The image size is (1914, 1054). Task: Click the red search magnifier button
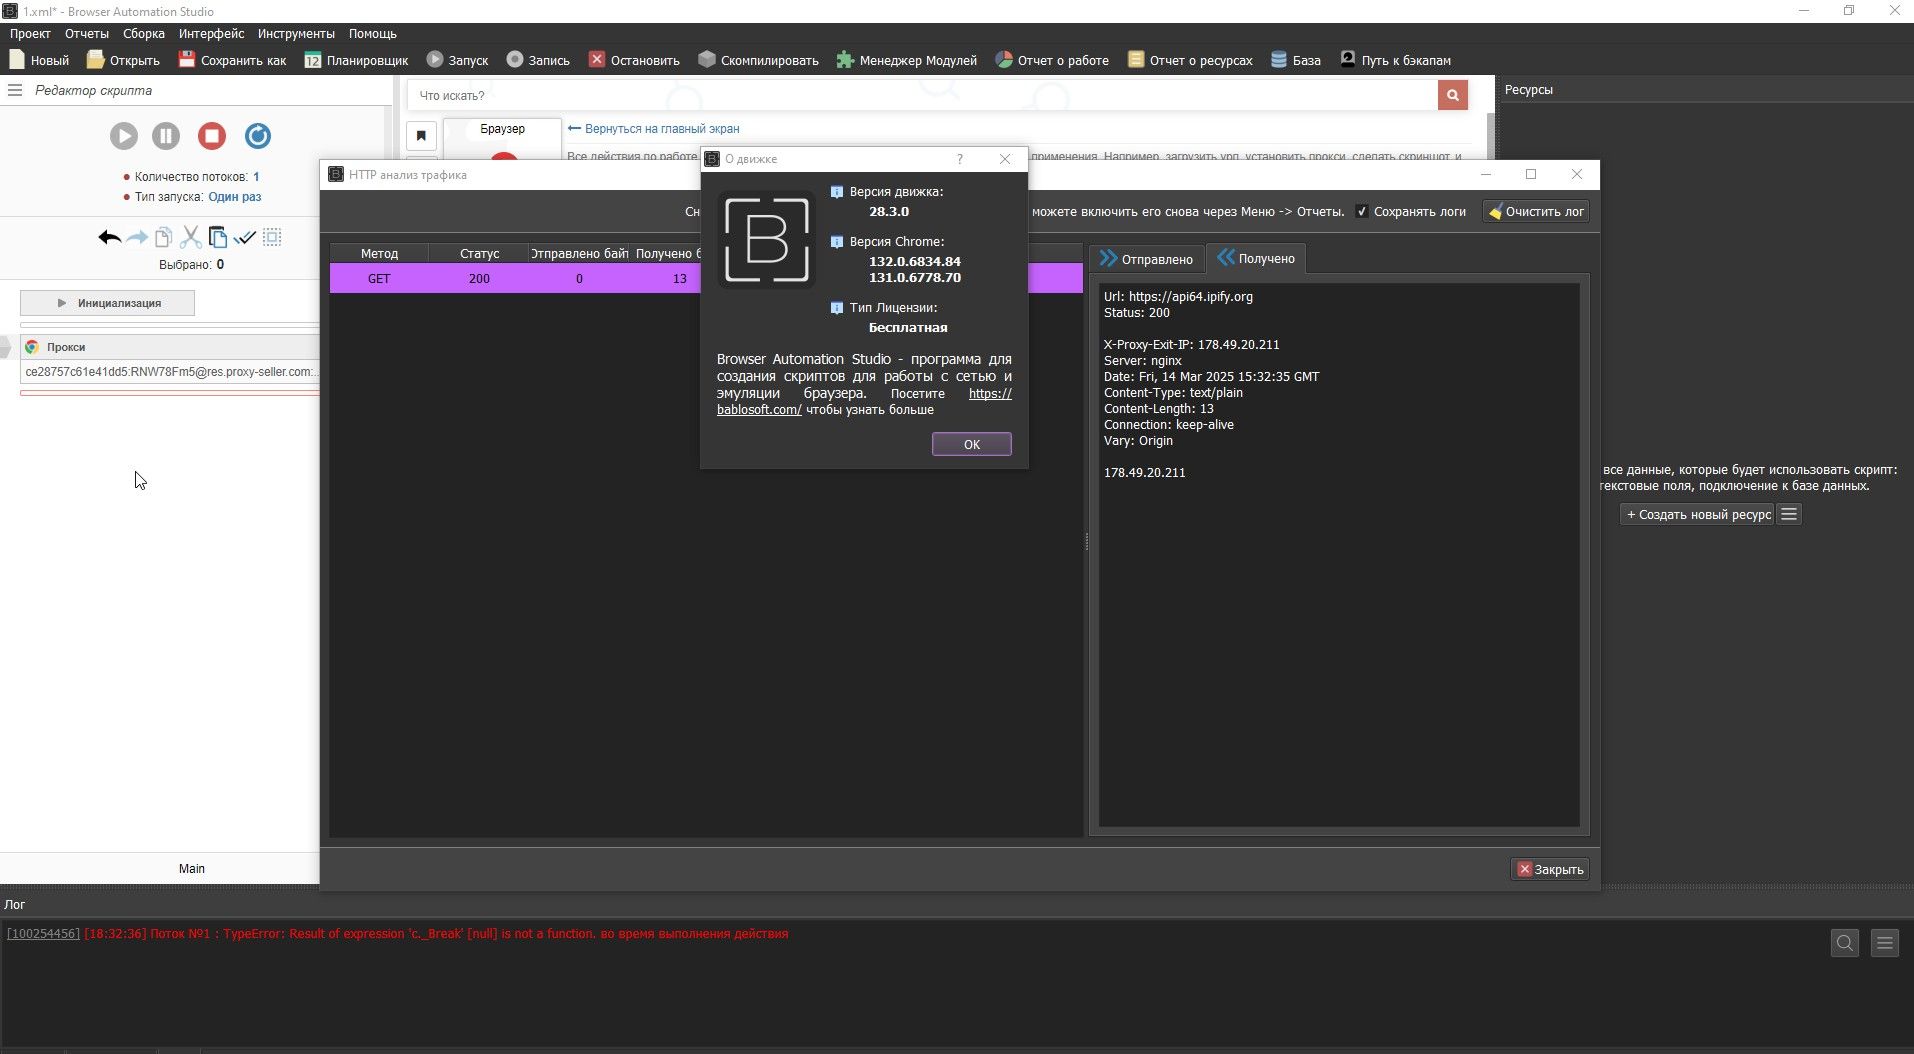(x=1452, y=95)
